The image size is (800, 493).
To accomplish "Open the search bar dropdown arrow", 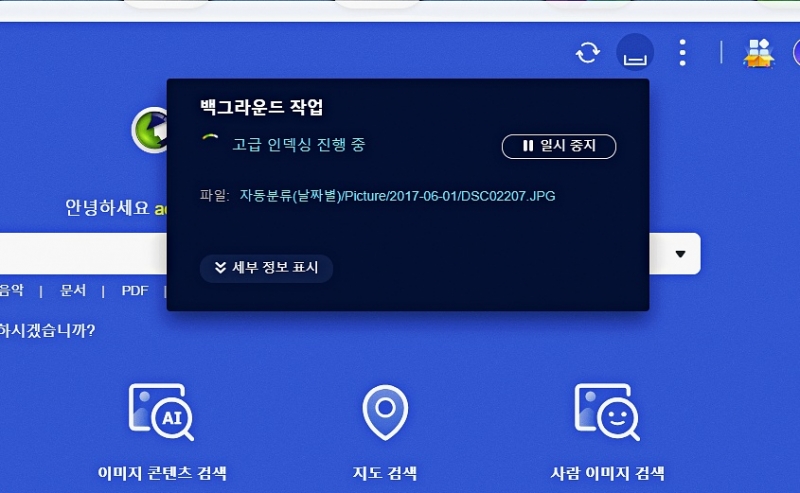I will coord(680,254).
